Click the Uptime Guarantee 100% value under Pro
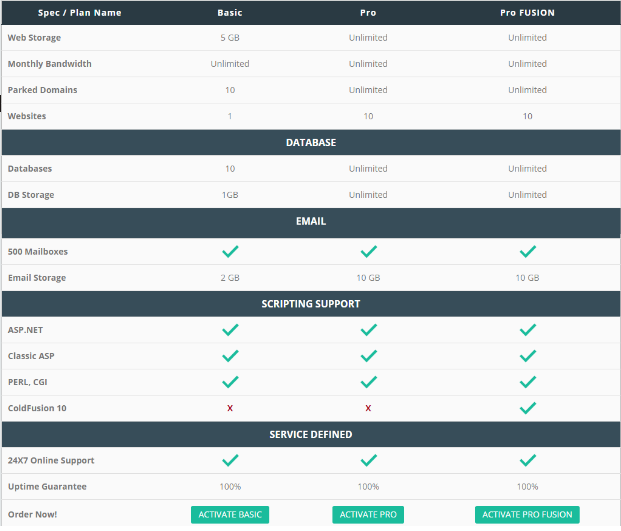The width and height of the screenshot is (621, 531). pos(368,487)
